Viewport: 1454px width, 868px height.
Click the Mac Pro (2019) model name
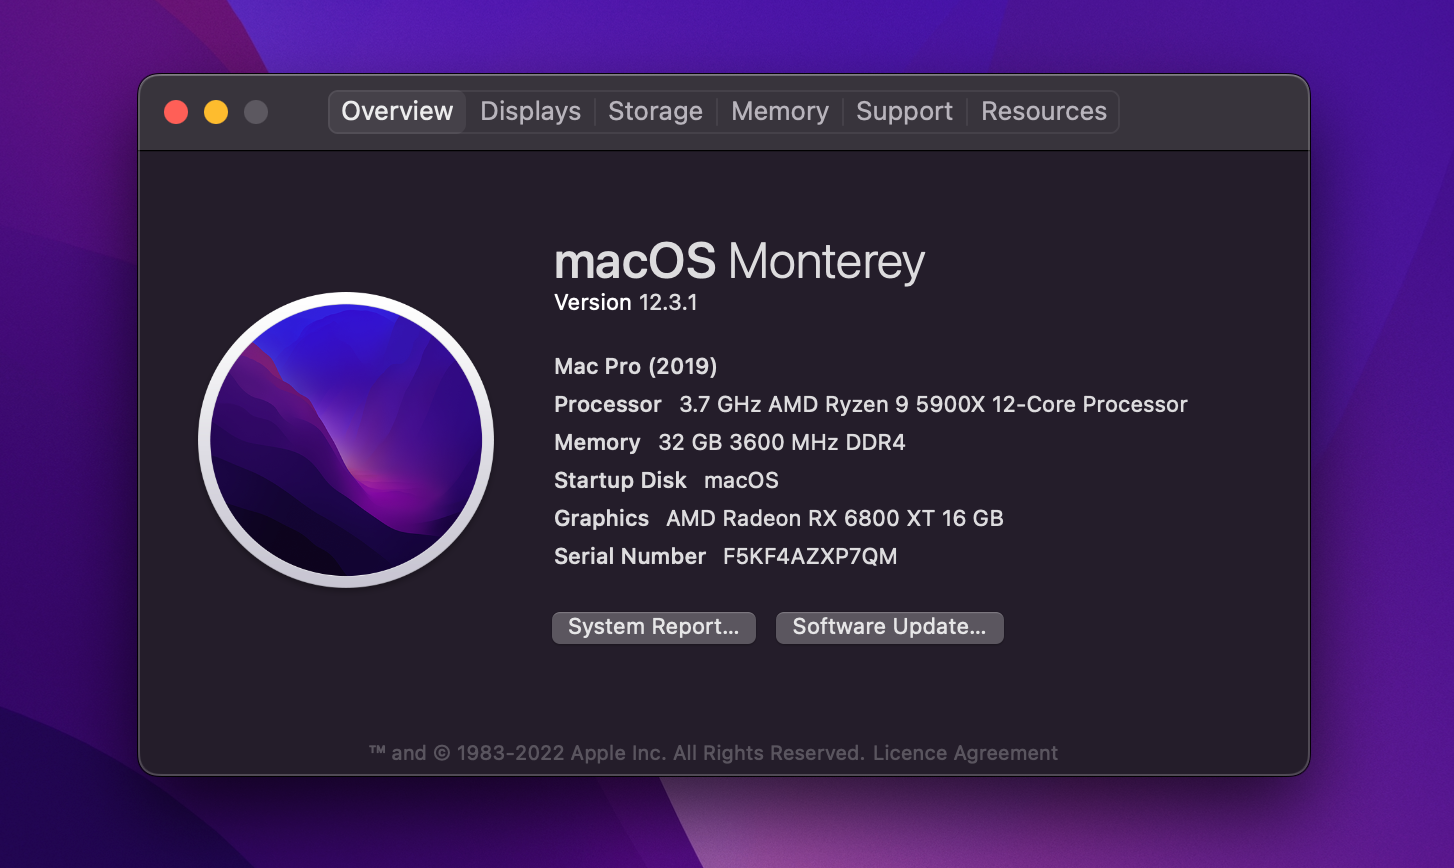tap(635, 366)
